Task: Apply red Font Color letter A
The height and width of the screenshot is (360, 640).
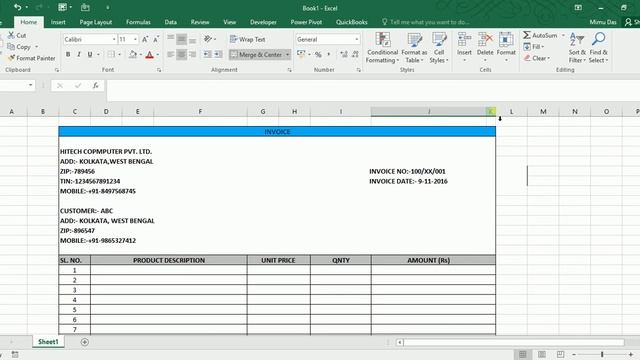Action: pos(149,54)
